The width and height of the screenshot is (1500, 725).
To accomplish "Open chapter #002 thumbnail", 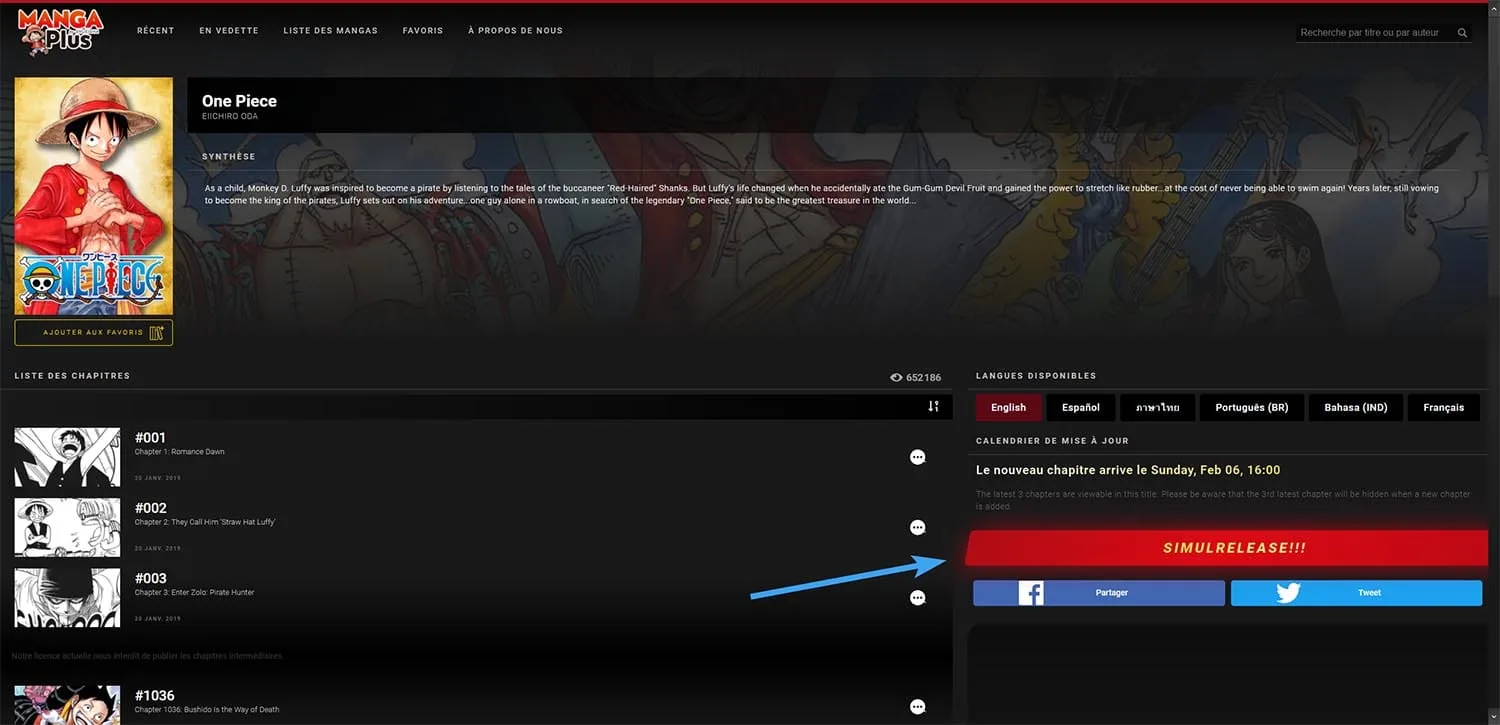I will 67,527.
